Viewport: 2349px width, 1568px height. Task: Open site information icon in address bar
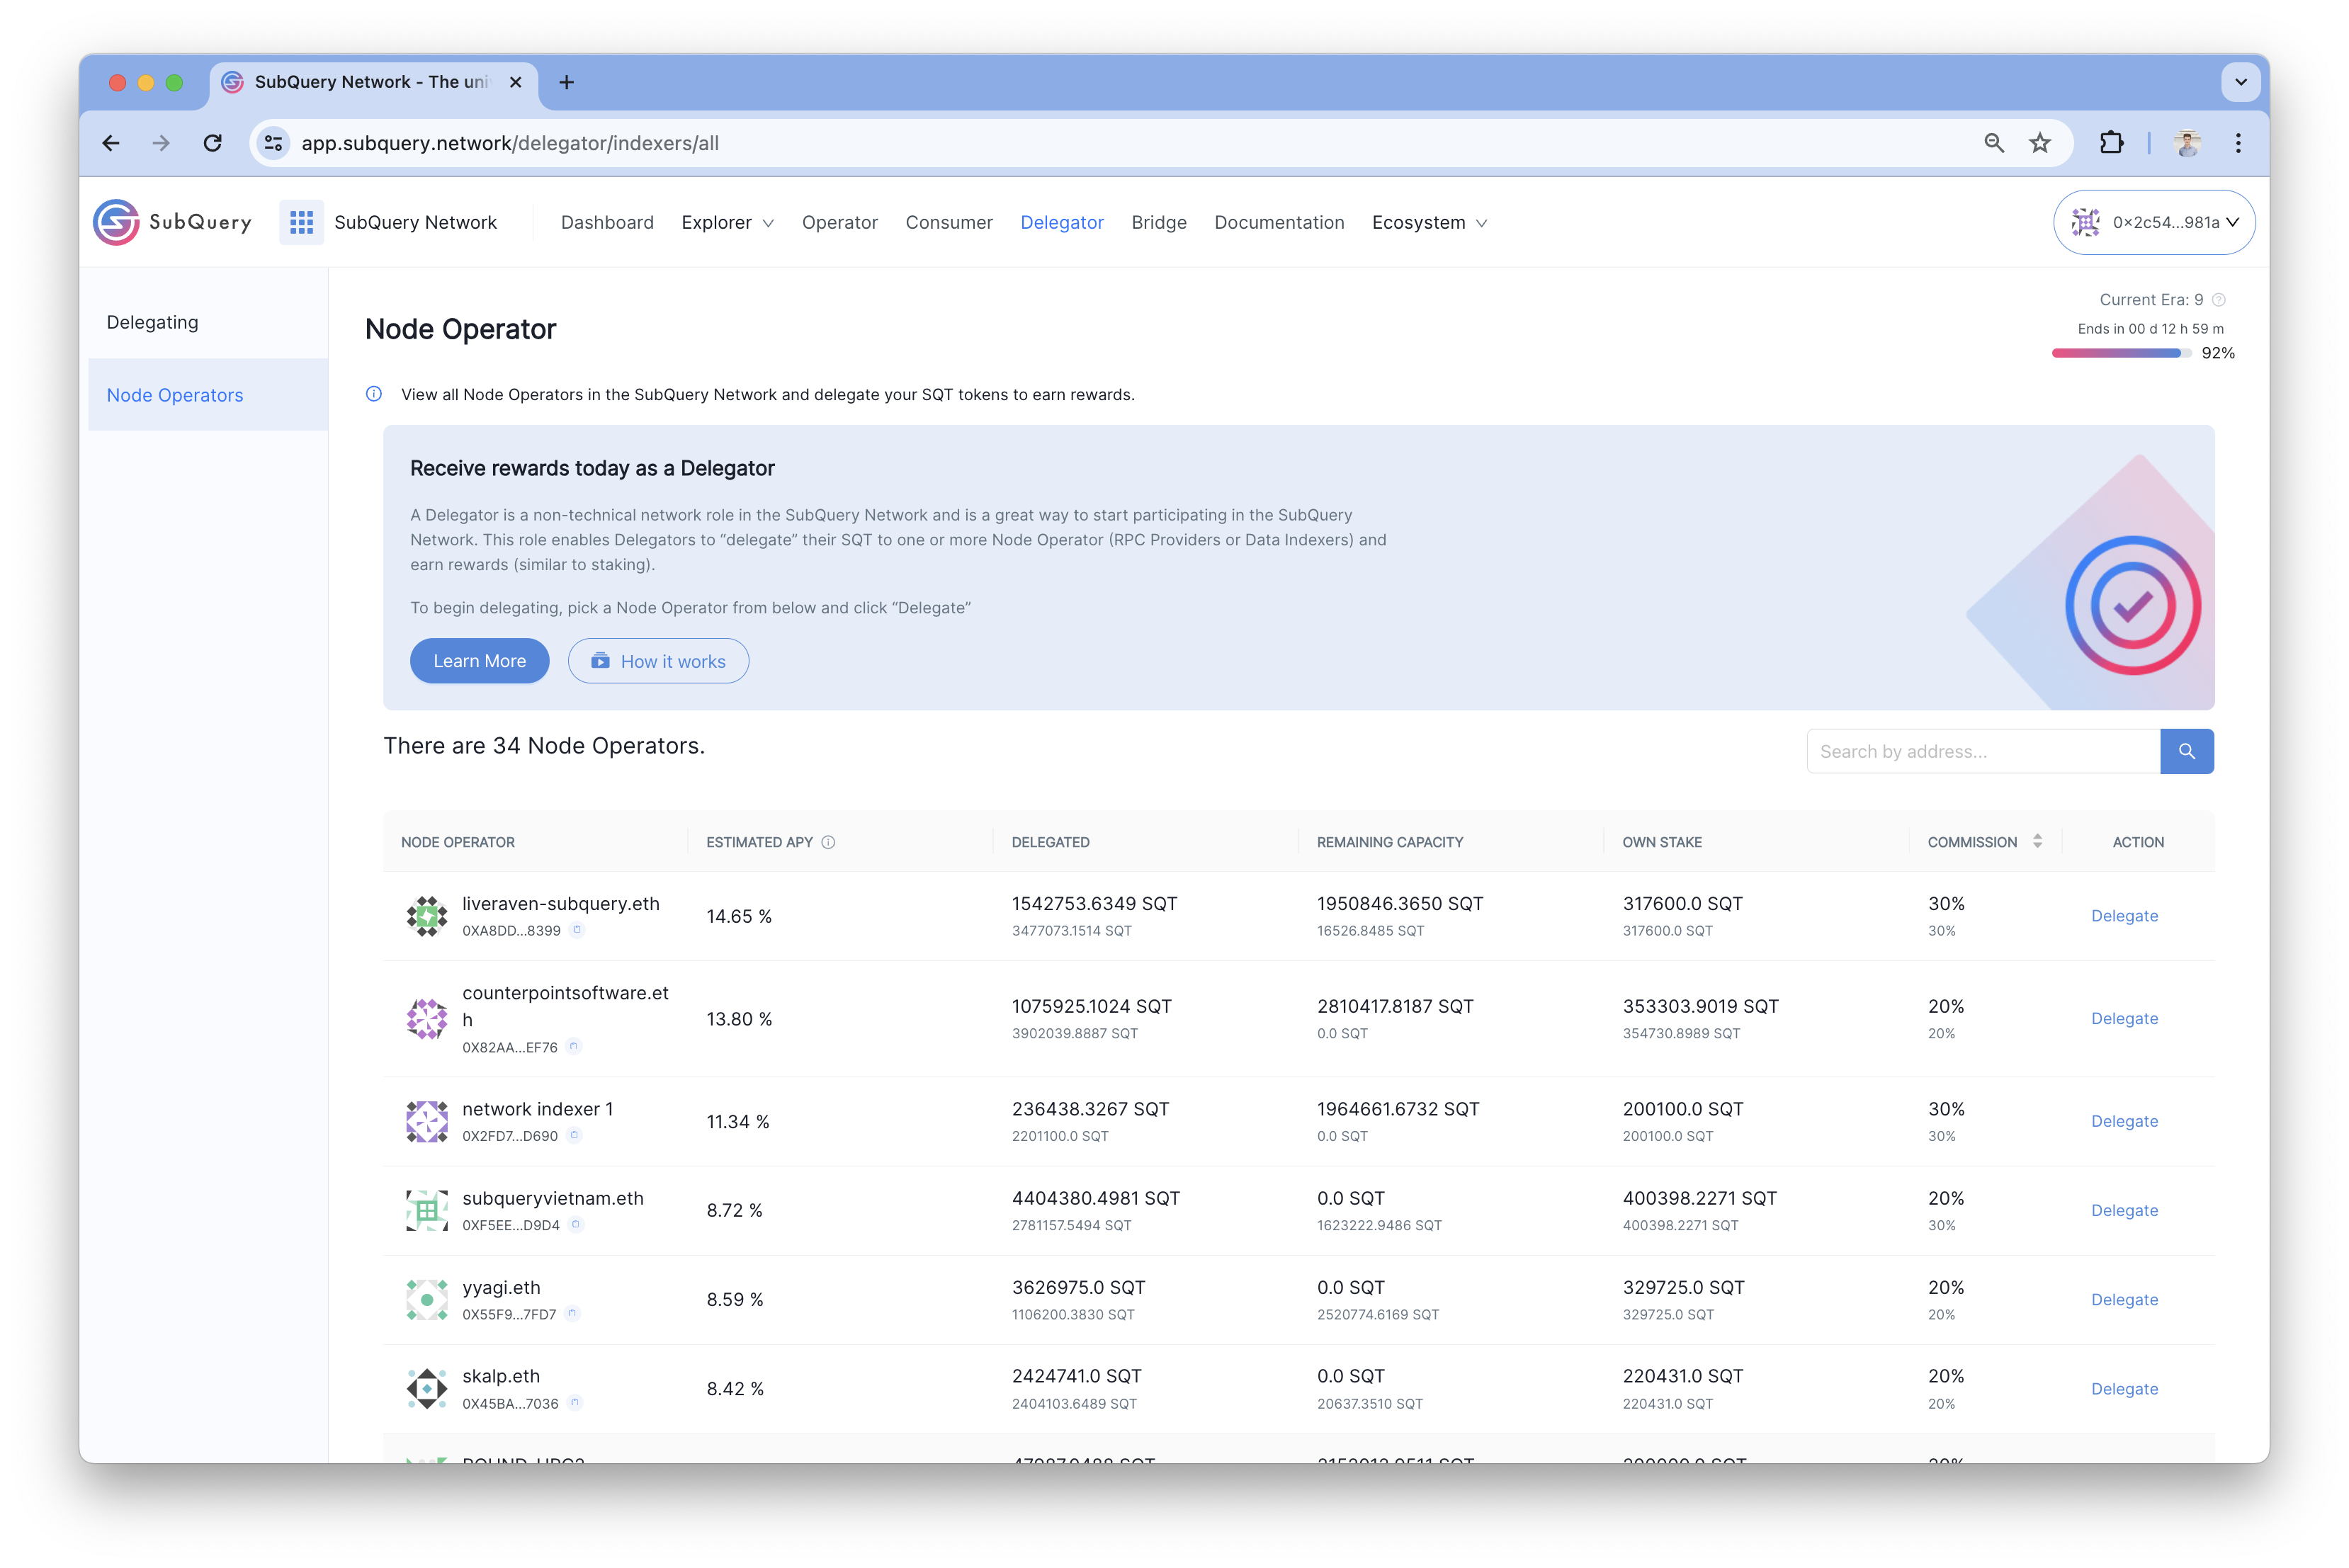273,143
